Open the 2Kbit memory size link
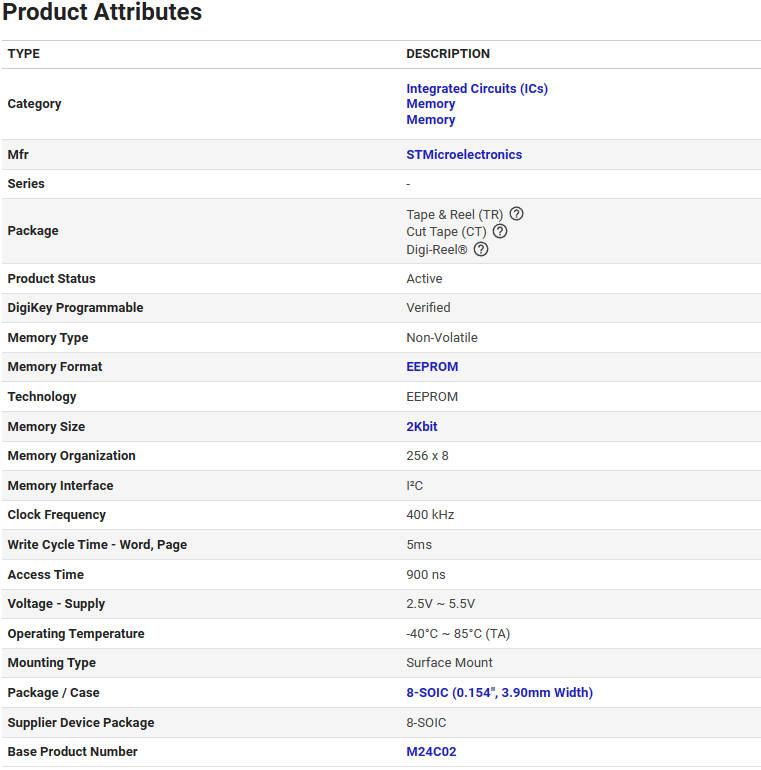761x770 pixels. tap(422, 426)
